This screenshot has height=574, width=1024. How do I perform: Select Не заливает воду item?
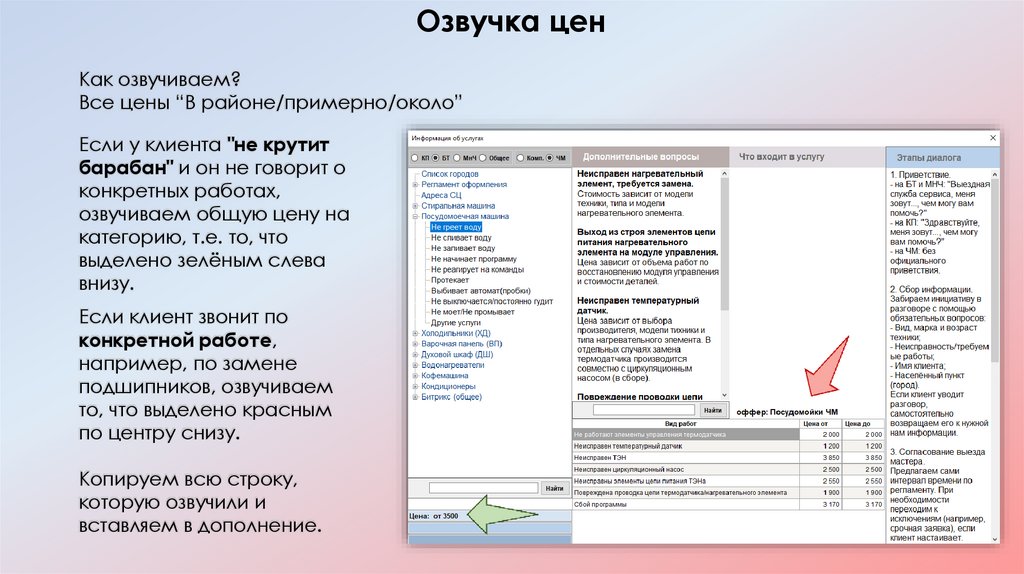[x=462, y=248]
